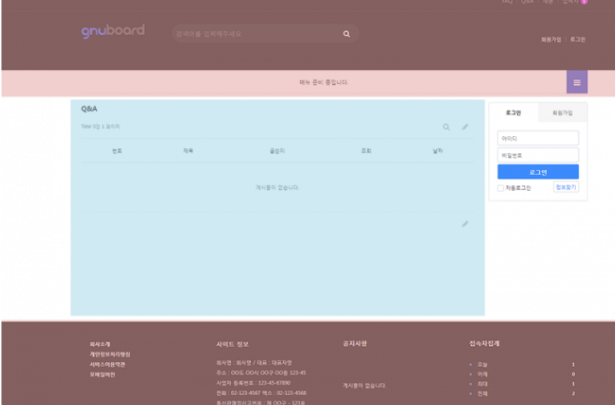Image resolution: width=615 pixels, height=405 pixels.
Task: Click the top write-post pencil icon
Action: coord(464,127)
